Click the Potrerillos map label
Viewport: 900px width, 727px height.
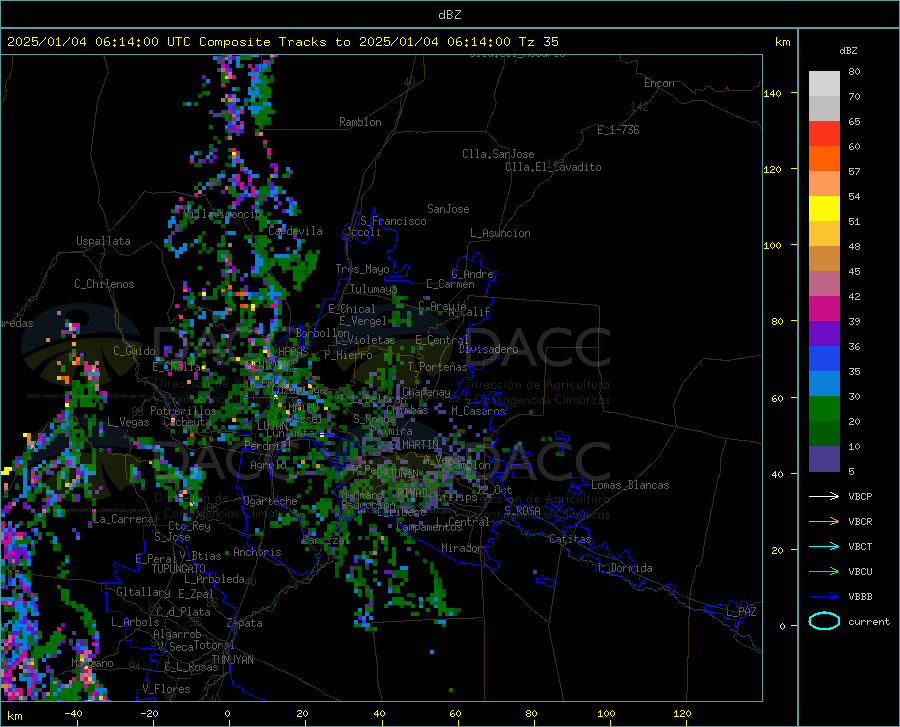[x=183, y=411]
